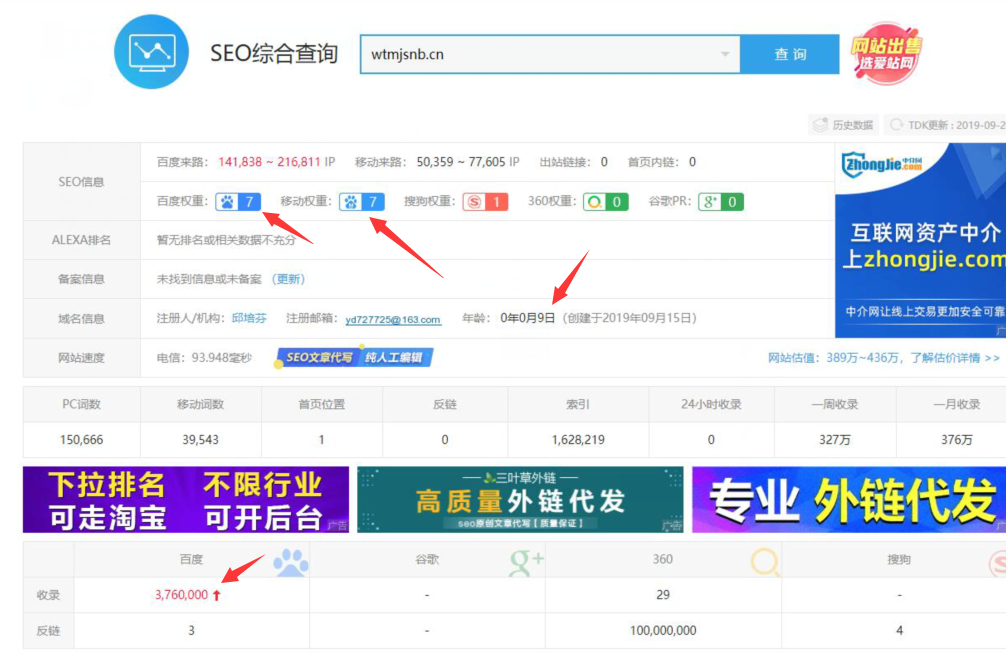1006x654 pixels.
Task: Click 360 收录 value 29
Action: (x=663, y=595)
